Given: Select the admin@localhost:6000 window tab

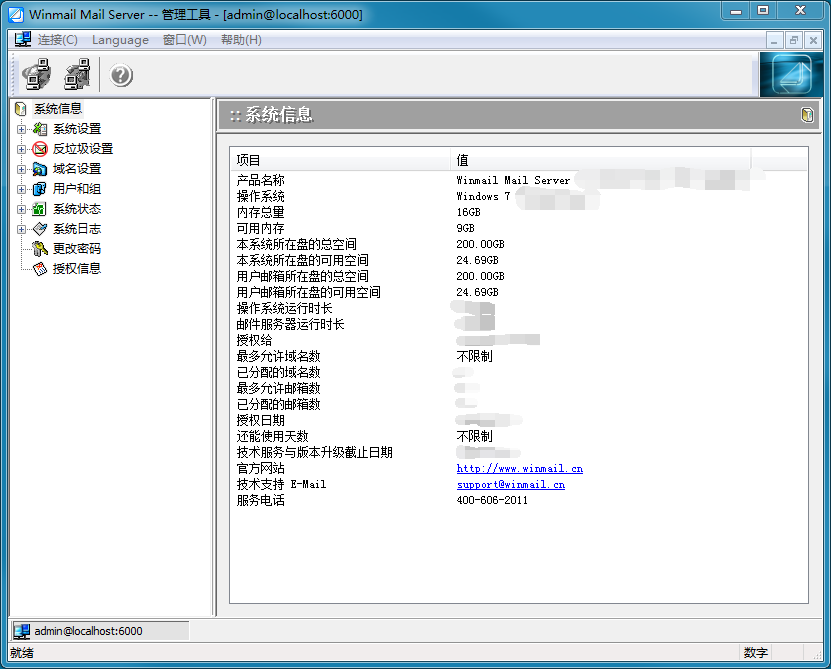Looking at the screenshot, I should [100, 631].
